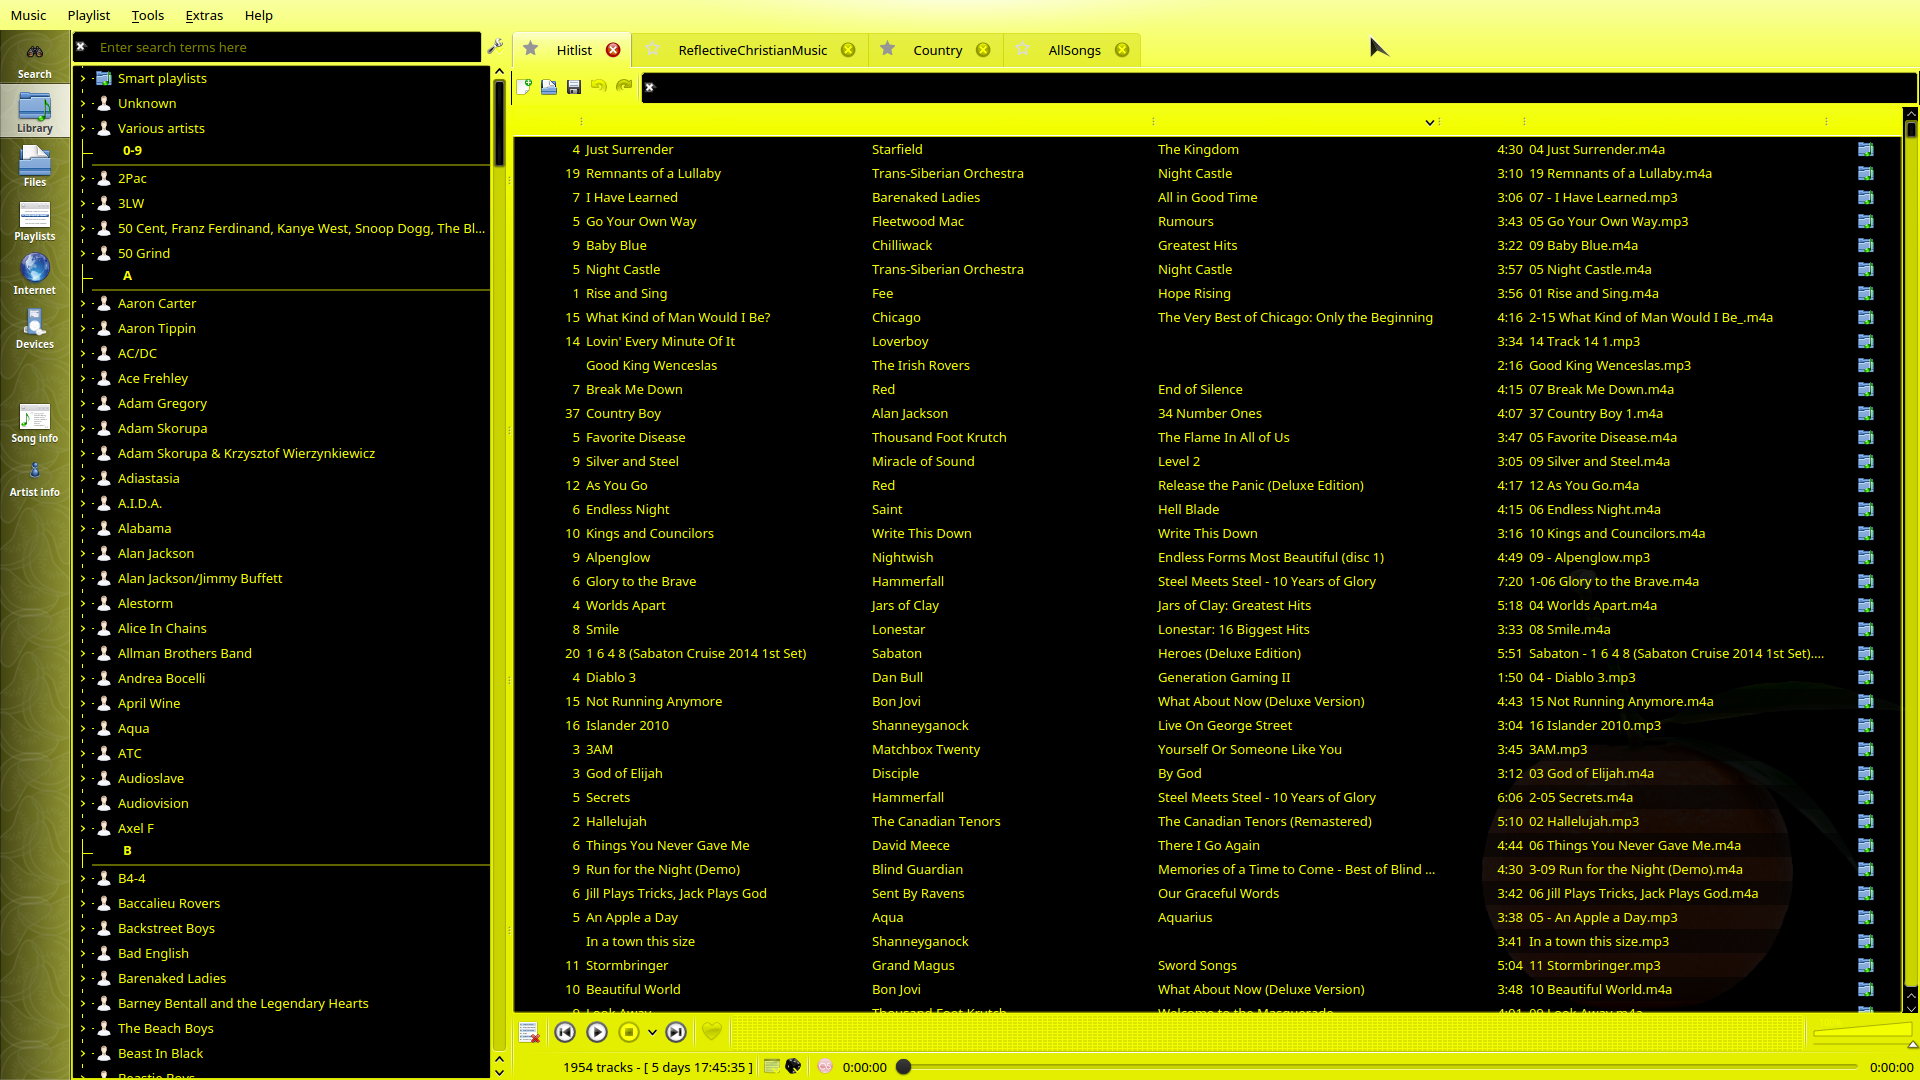Screen dimensions: 1920x1080
Task: Click the playlist vertical scrollbar
Action: coord(1910,560)
